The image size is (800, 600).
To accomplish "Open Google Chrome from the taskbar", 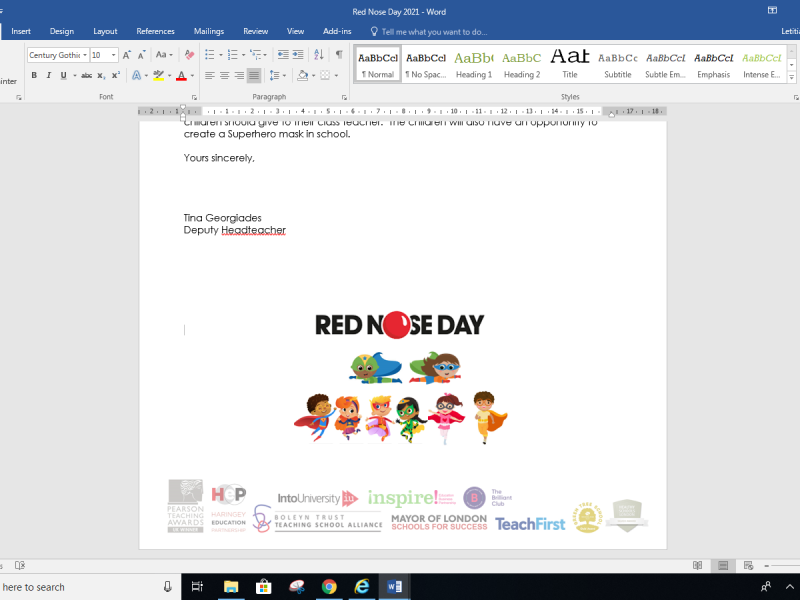I will coord(329,586).
